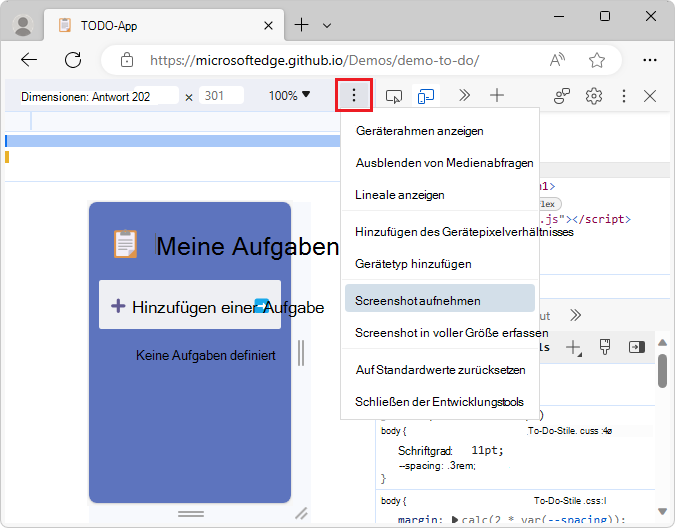Click the add-task plus icon in the app
675x528 pixels.
(118, 306)
